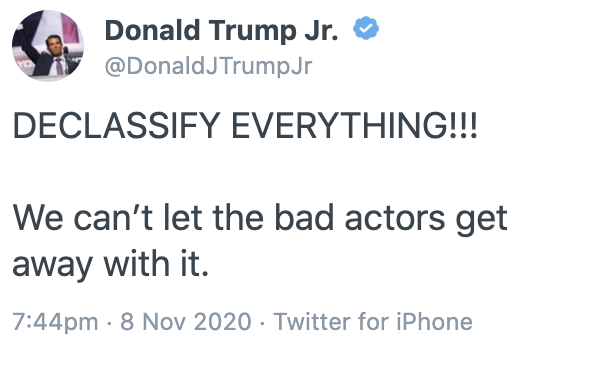Image resolution: width=612 pixels, height=366 pixels.
Task: Click the 'Jr.' suffix in the display name
Action: pos(321,30)
